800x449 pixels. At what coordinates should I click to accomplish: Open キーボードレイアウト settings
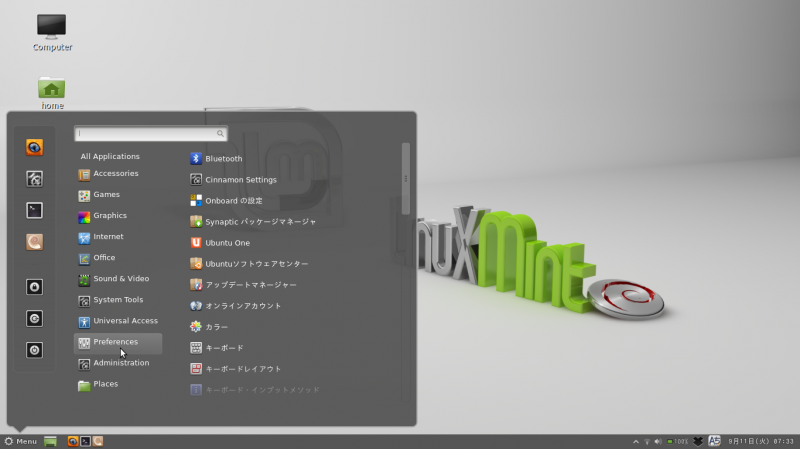coord(236,369)
